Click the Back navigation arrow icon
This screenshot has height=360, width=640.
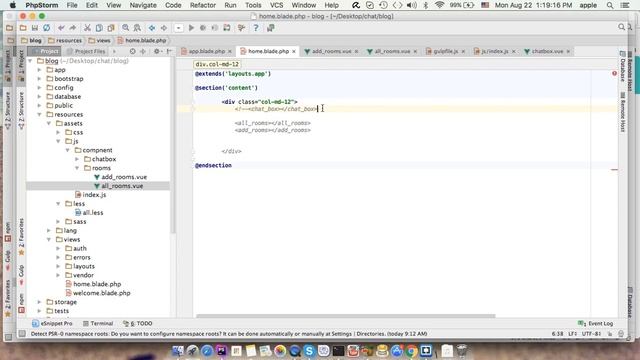click(152, 28)
